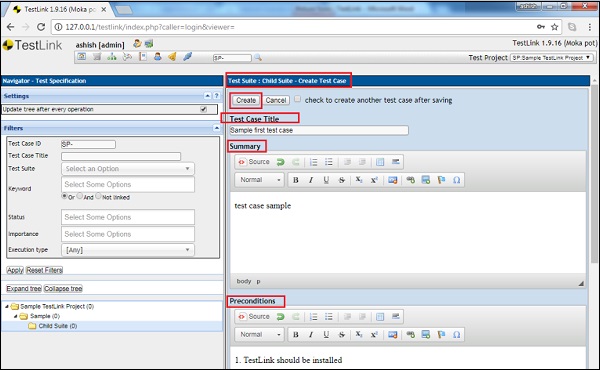Image resolution: width=600 pixels, height=370 pixels.
Task: Open Events horn icon in TestLink toolbar
Action: (172, 57)
